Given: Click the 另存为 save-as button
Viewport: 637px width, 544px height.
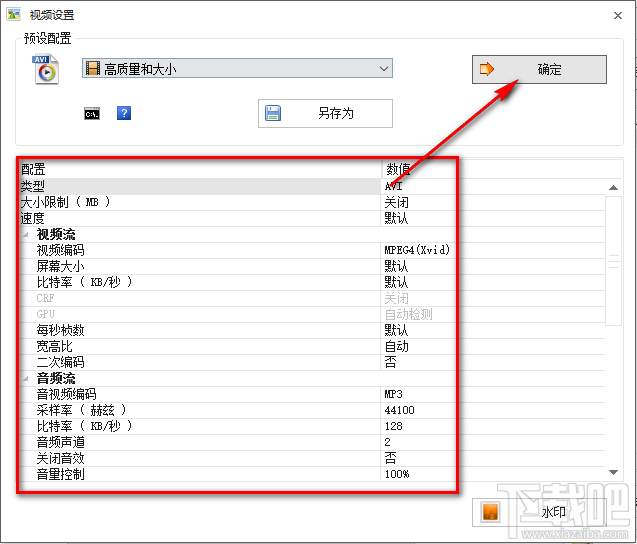Looking at the screenshot, I should [x=325, y=113].
